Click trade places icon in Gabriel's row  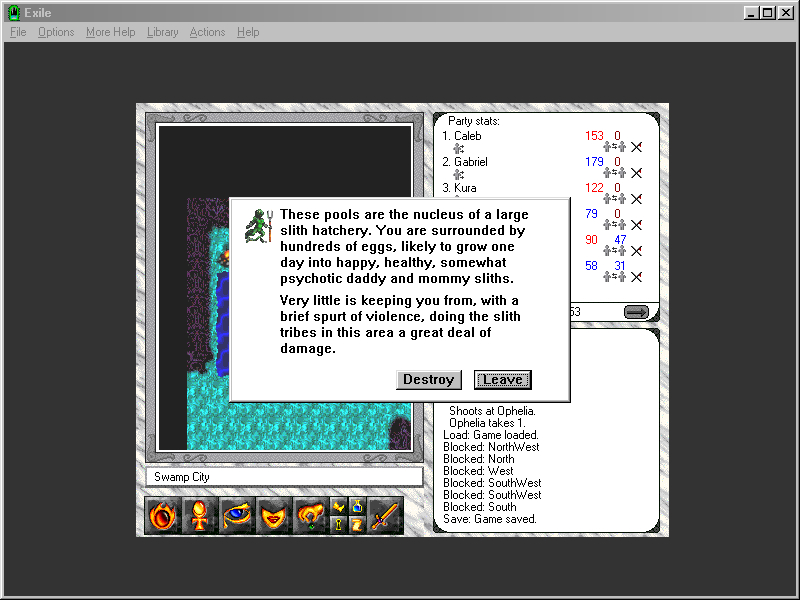coord(614,173)
